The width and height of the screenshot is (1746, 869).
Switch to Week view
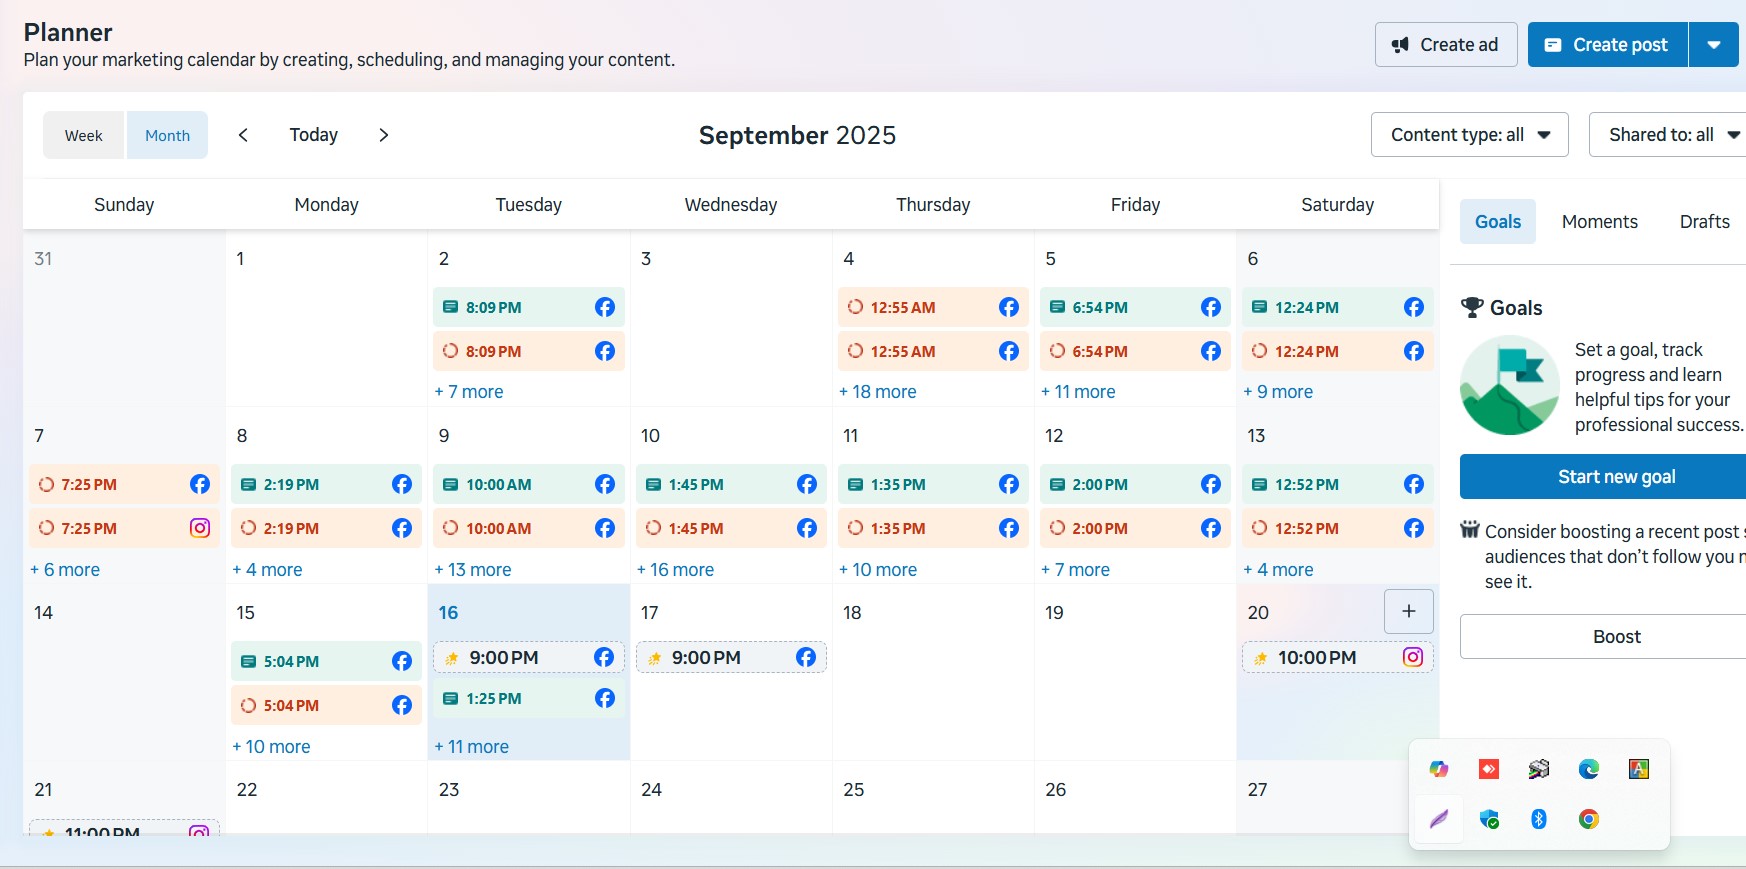point(84,135)
